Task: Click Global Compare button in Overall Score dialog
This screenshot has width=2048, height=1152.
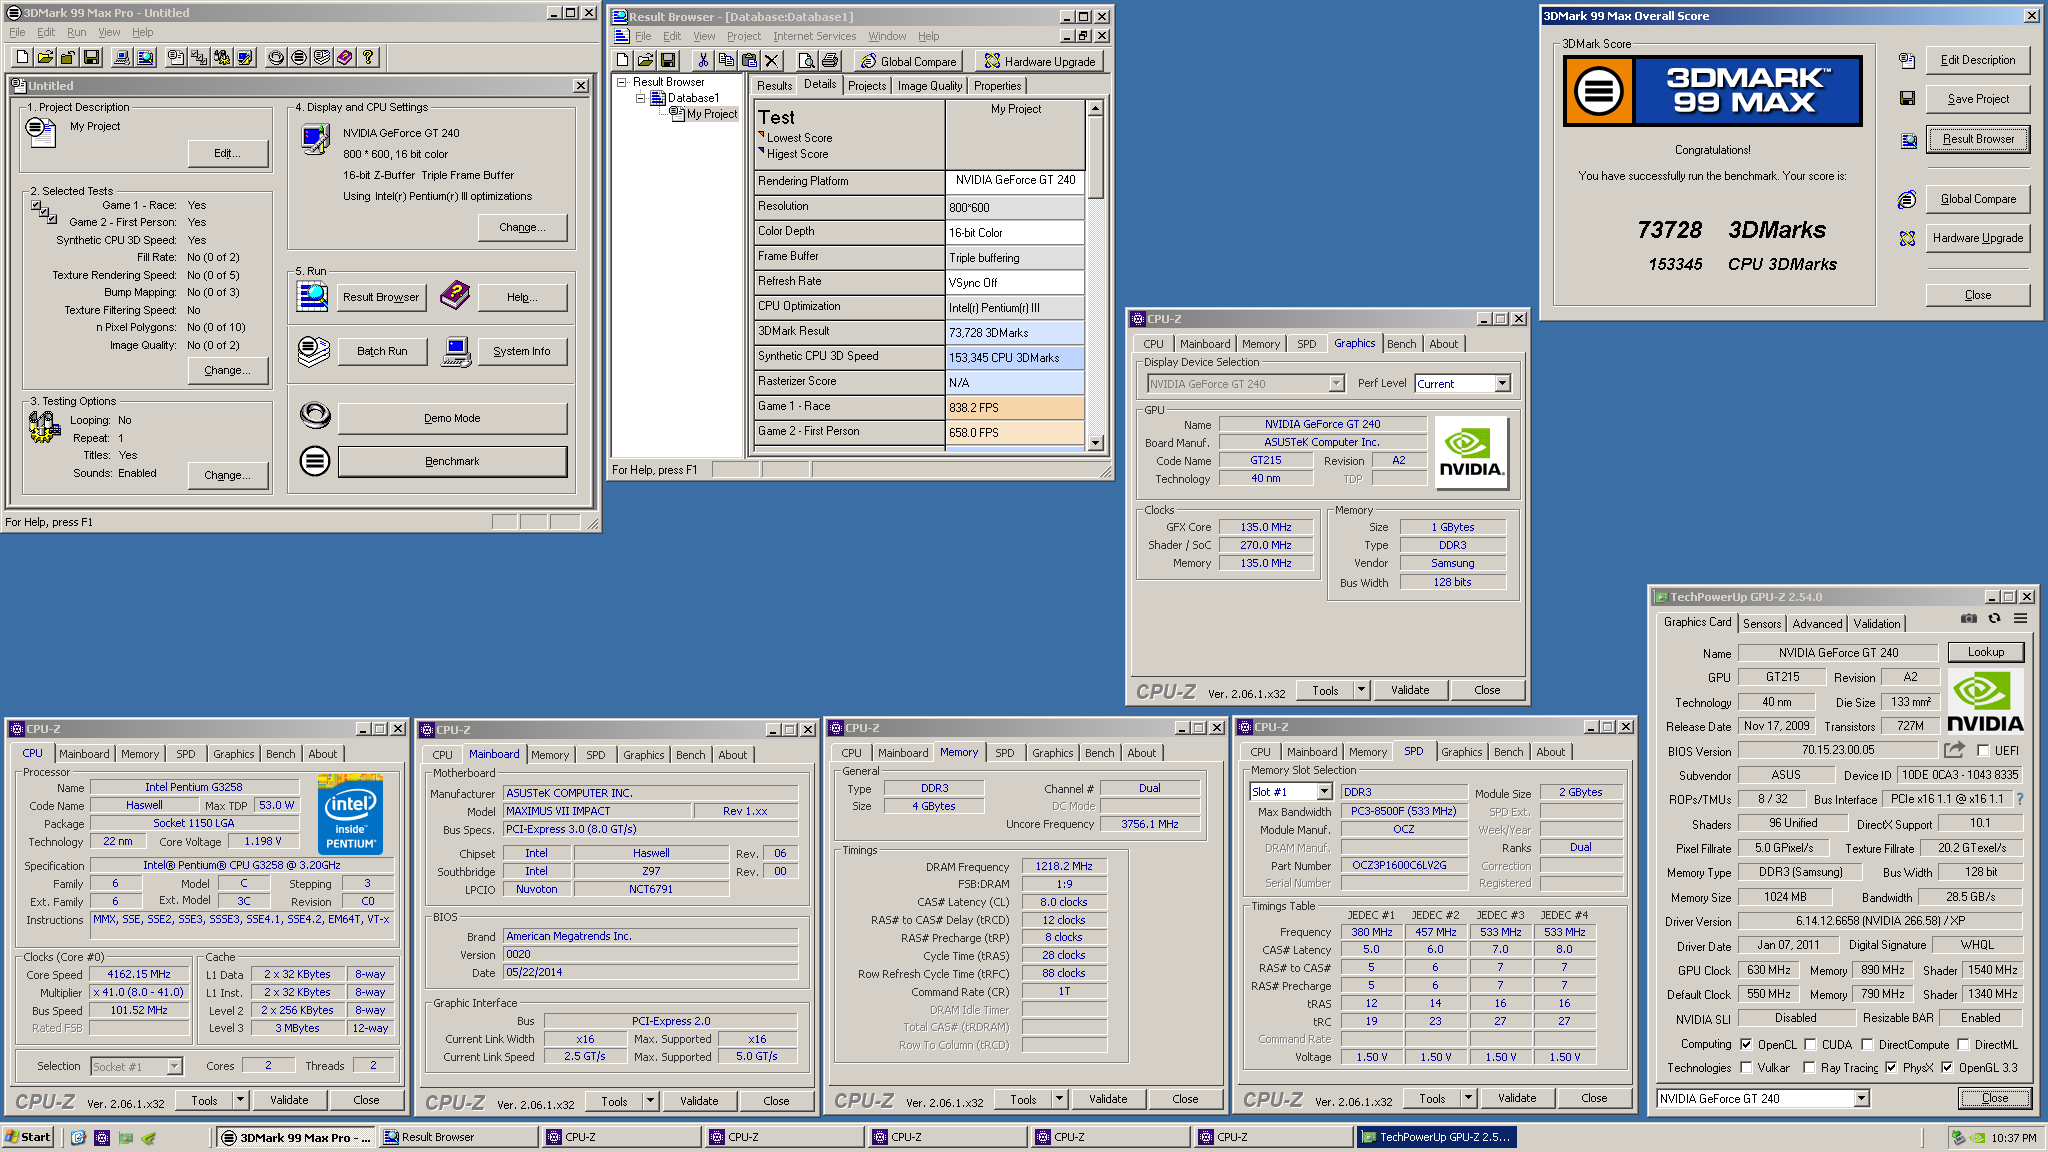Action: pos(1978,199)
